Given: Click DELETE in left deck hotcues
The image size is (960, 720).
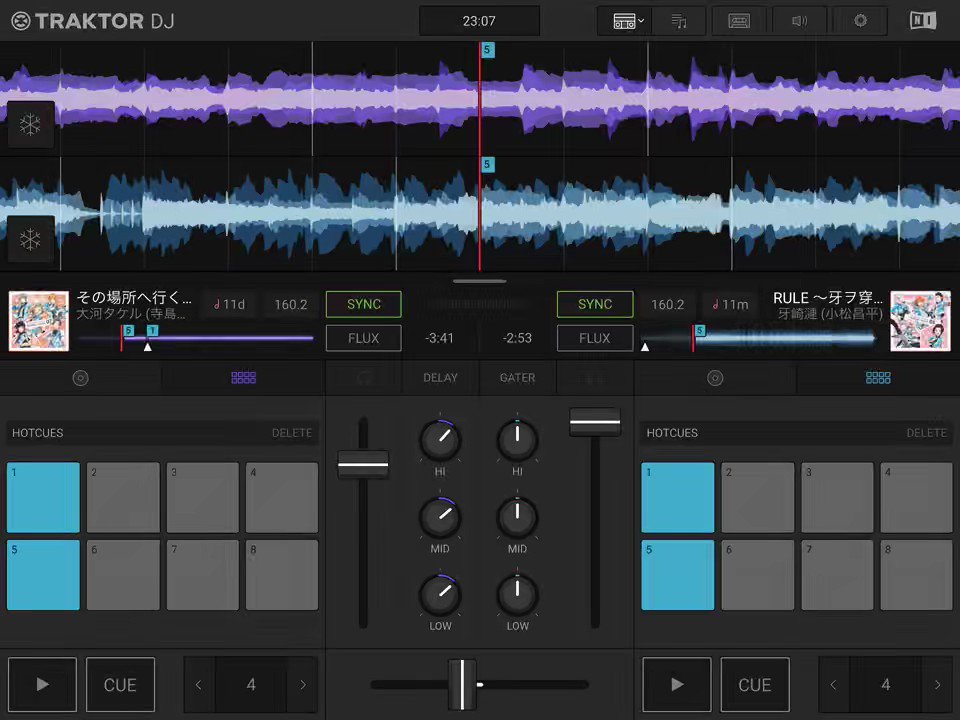Looking at the screenshot, I should [x=291, y=433].
